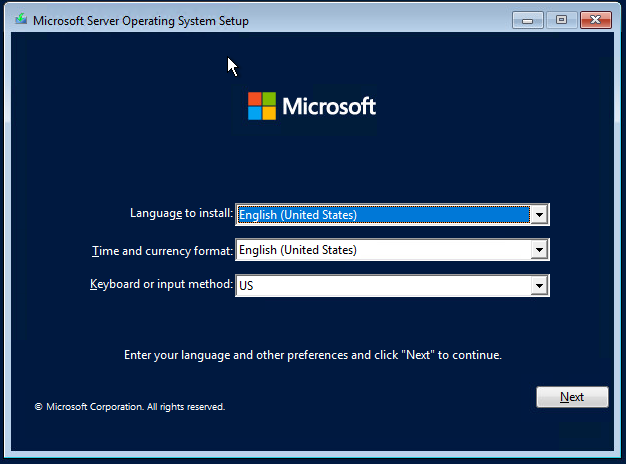Open the Keyboard or input method arrow
The image size is (626, 464).
coord(539,286)
